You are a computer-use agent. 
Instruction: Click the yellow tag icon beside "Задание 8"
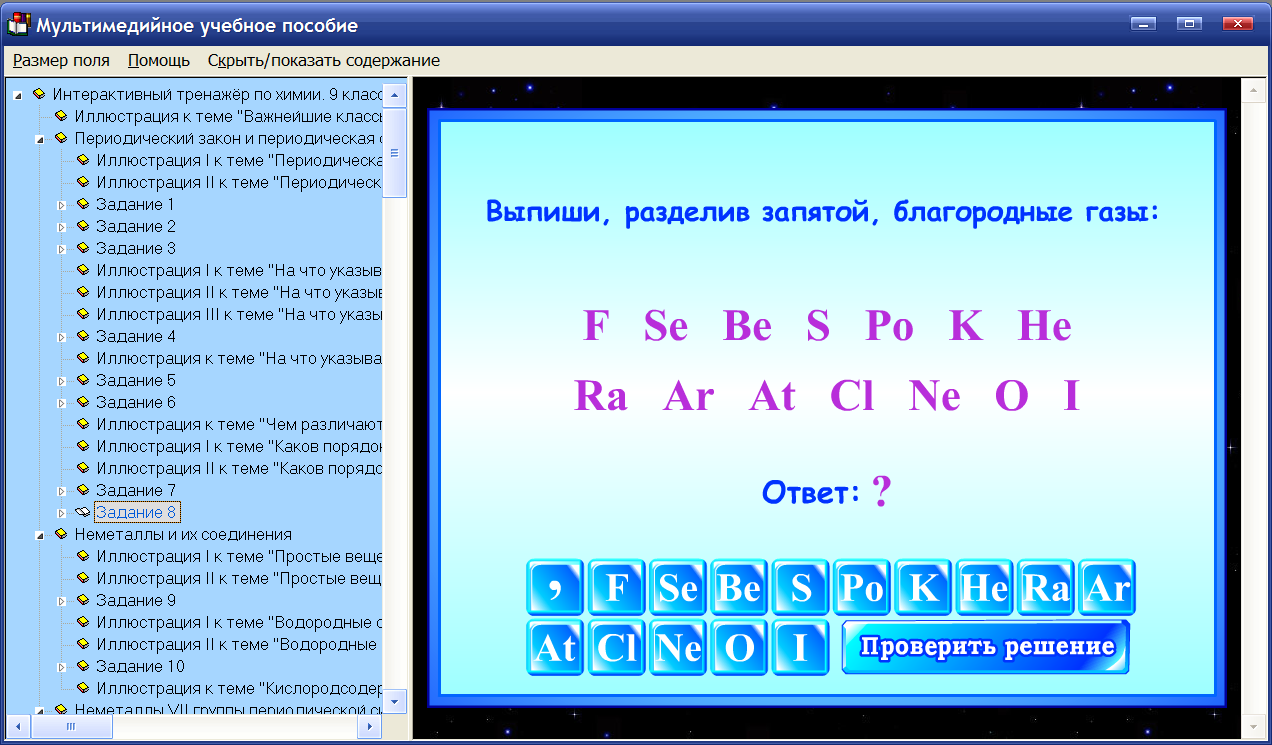[82, 511]
